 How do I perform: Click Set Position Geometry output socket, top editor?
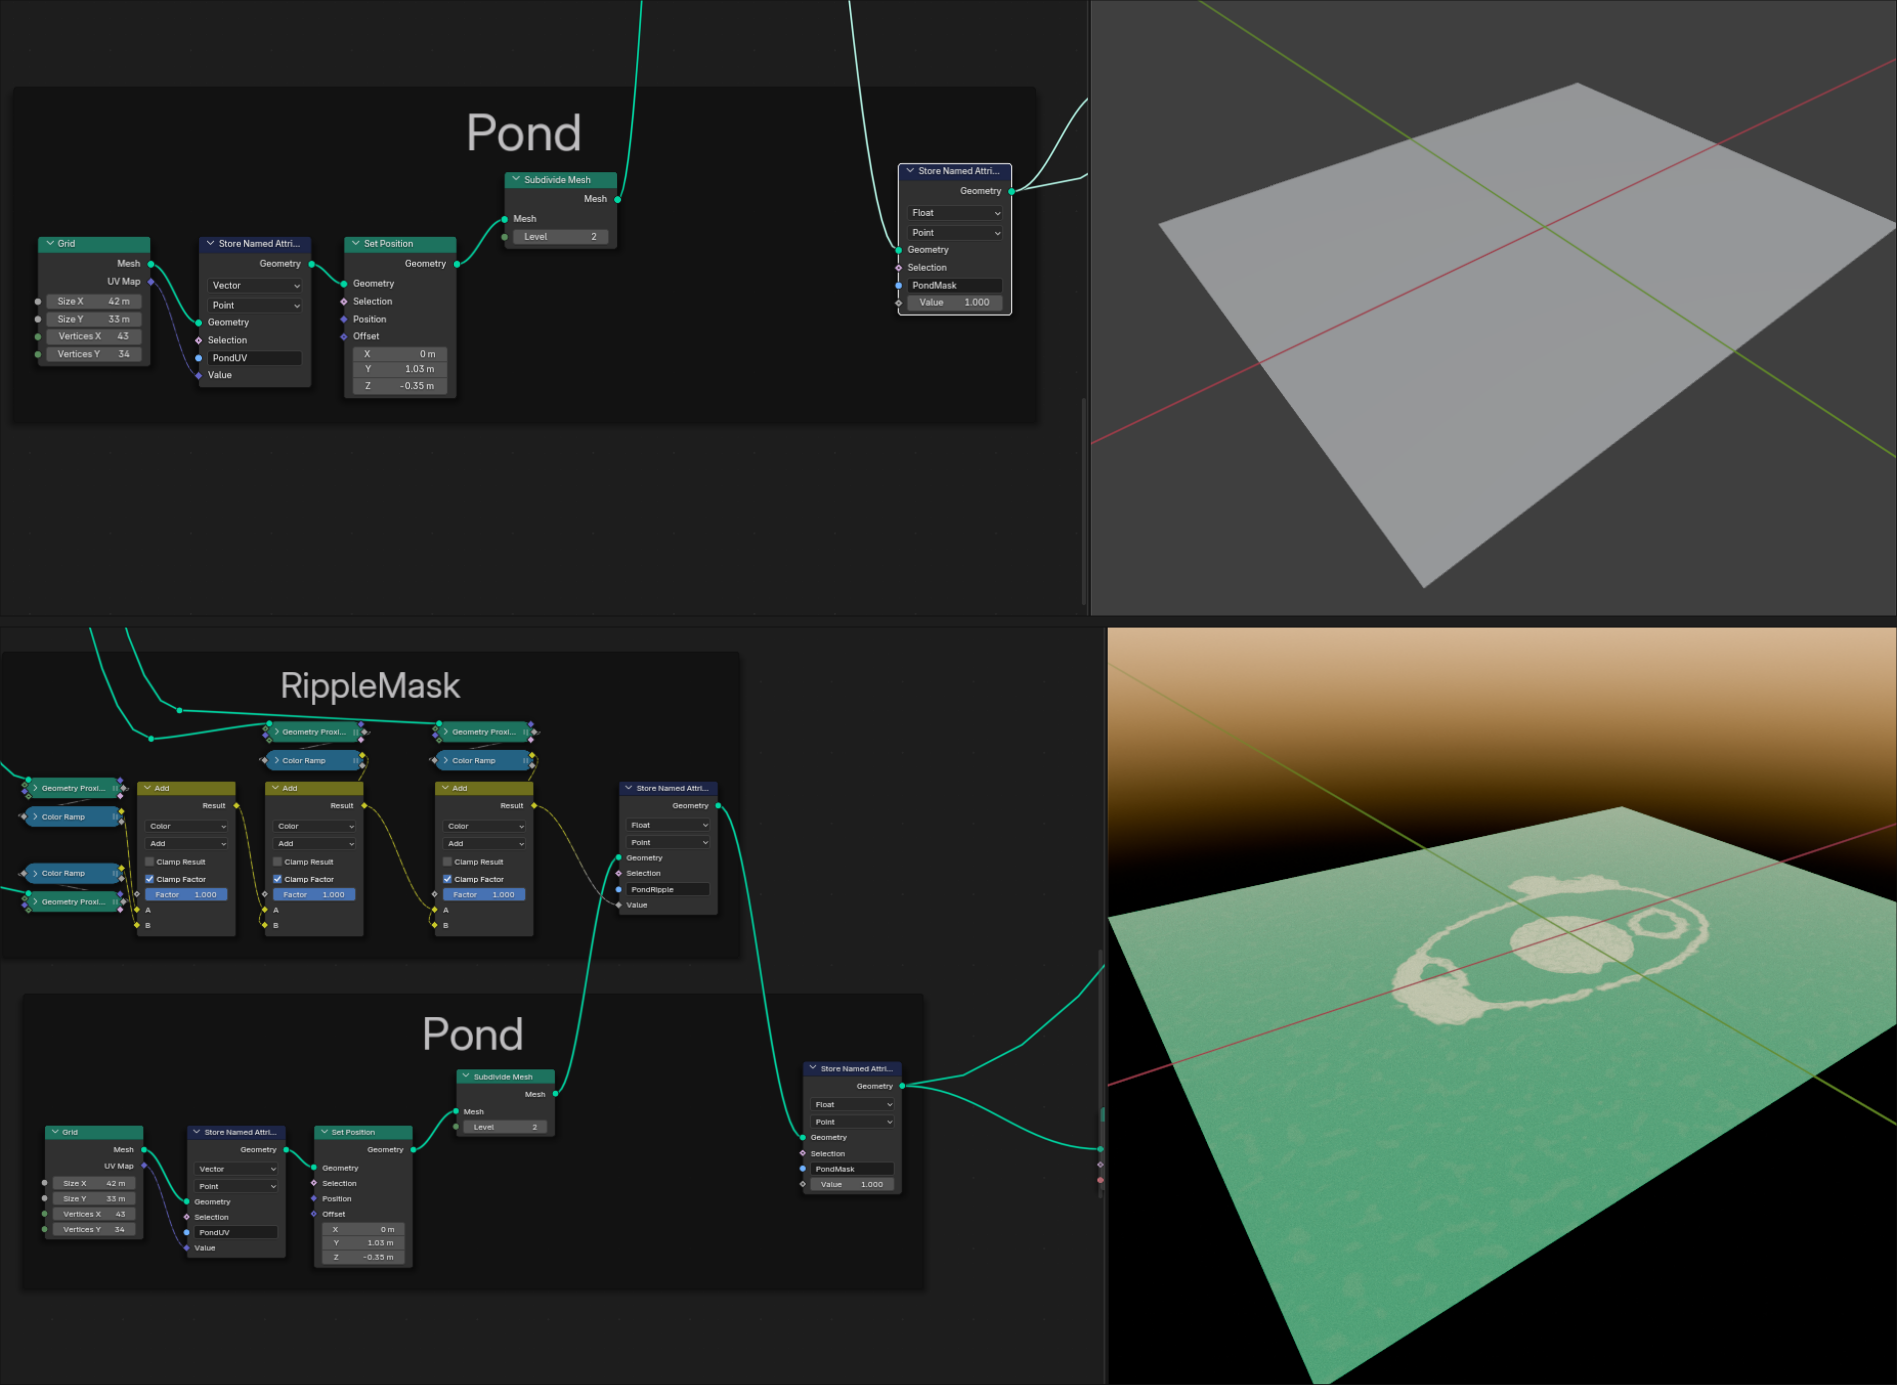click(457, 264)
